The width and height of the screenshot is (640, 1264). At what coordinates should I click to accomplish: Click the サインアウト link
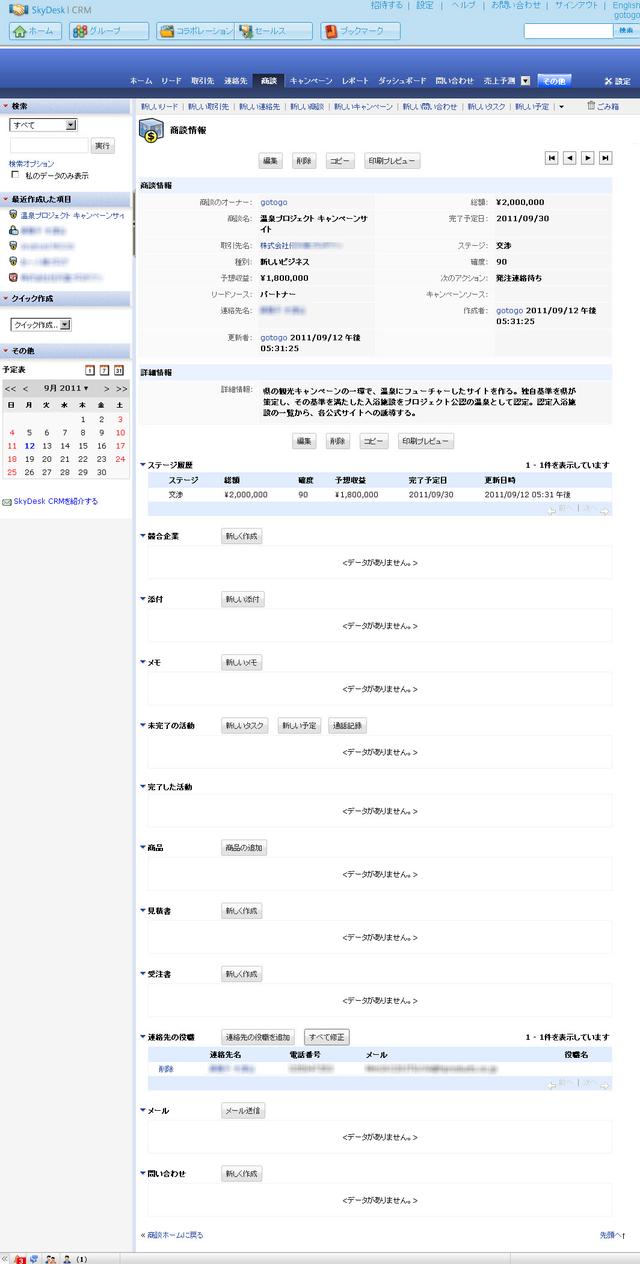tap(577, 5)
